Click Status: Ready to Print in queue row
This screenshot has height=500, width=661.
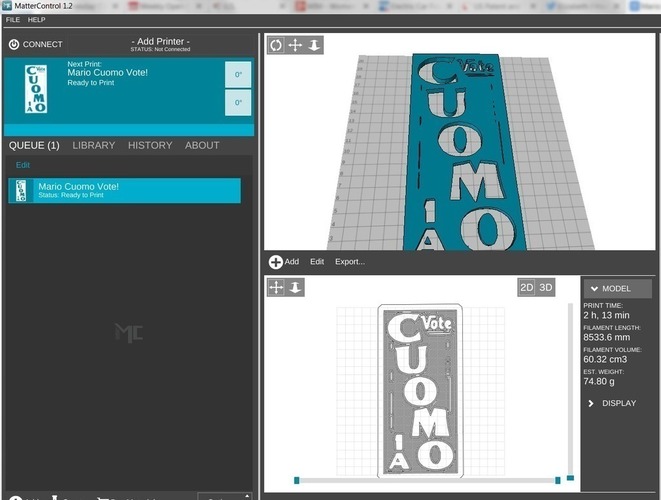pos(71,195)
